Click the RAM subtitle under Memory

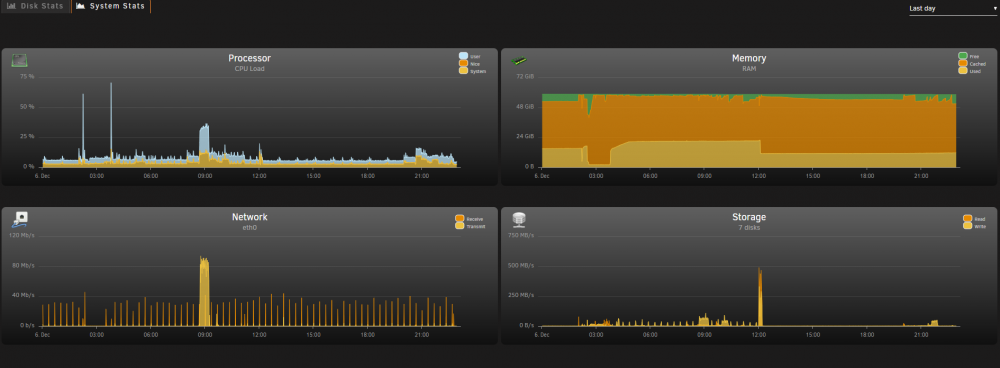(749, 68)
